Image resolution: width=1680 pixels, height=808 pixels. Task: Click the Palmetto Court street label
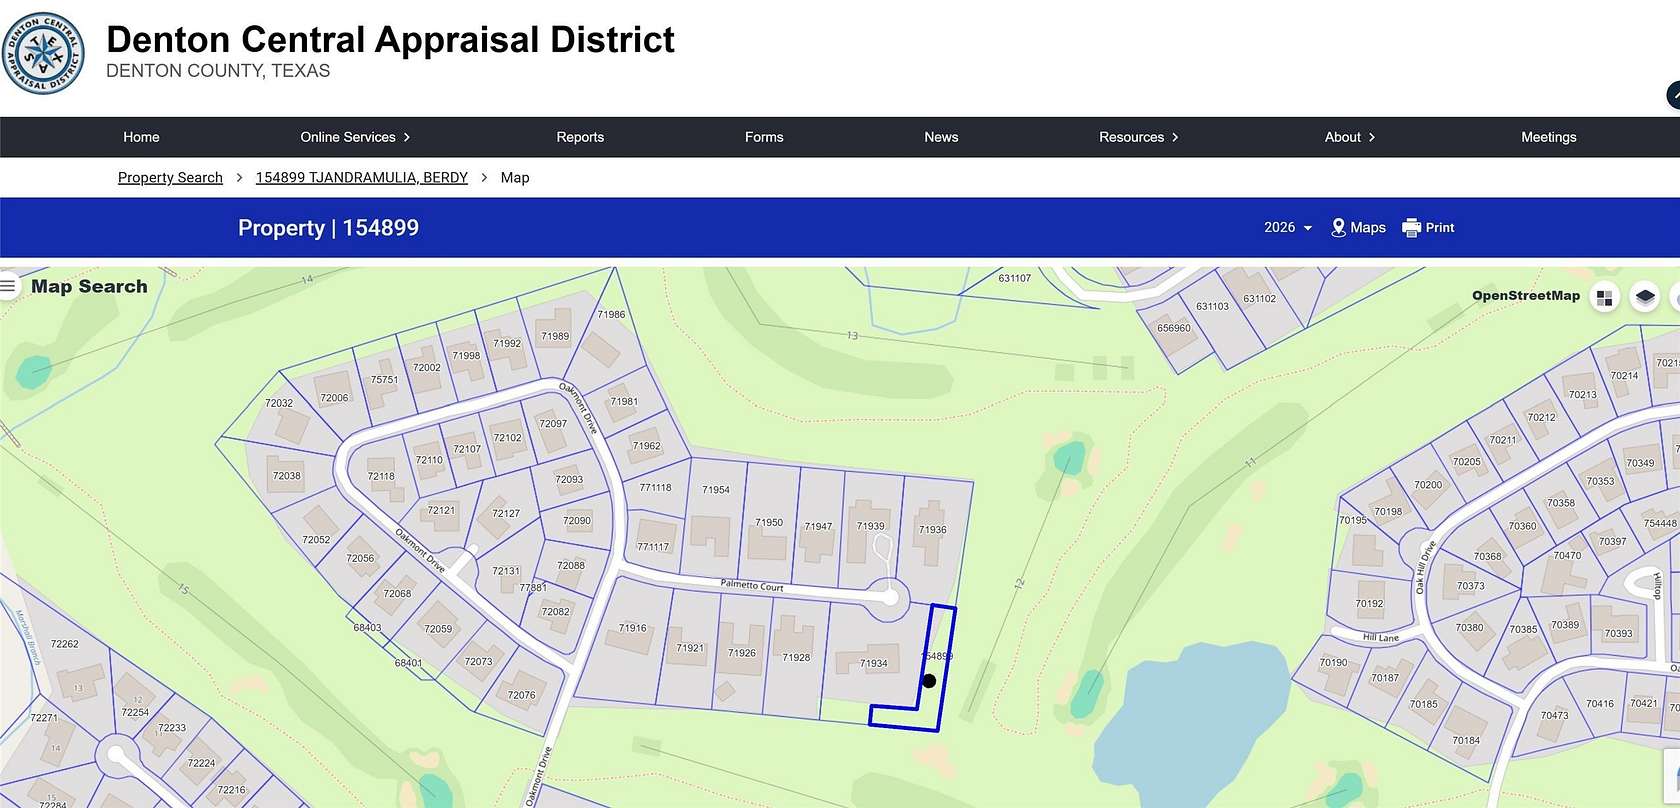(752, 585)
